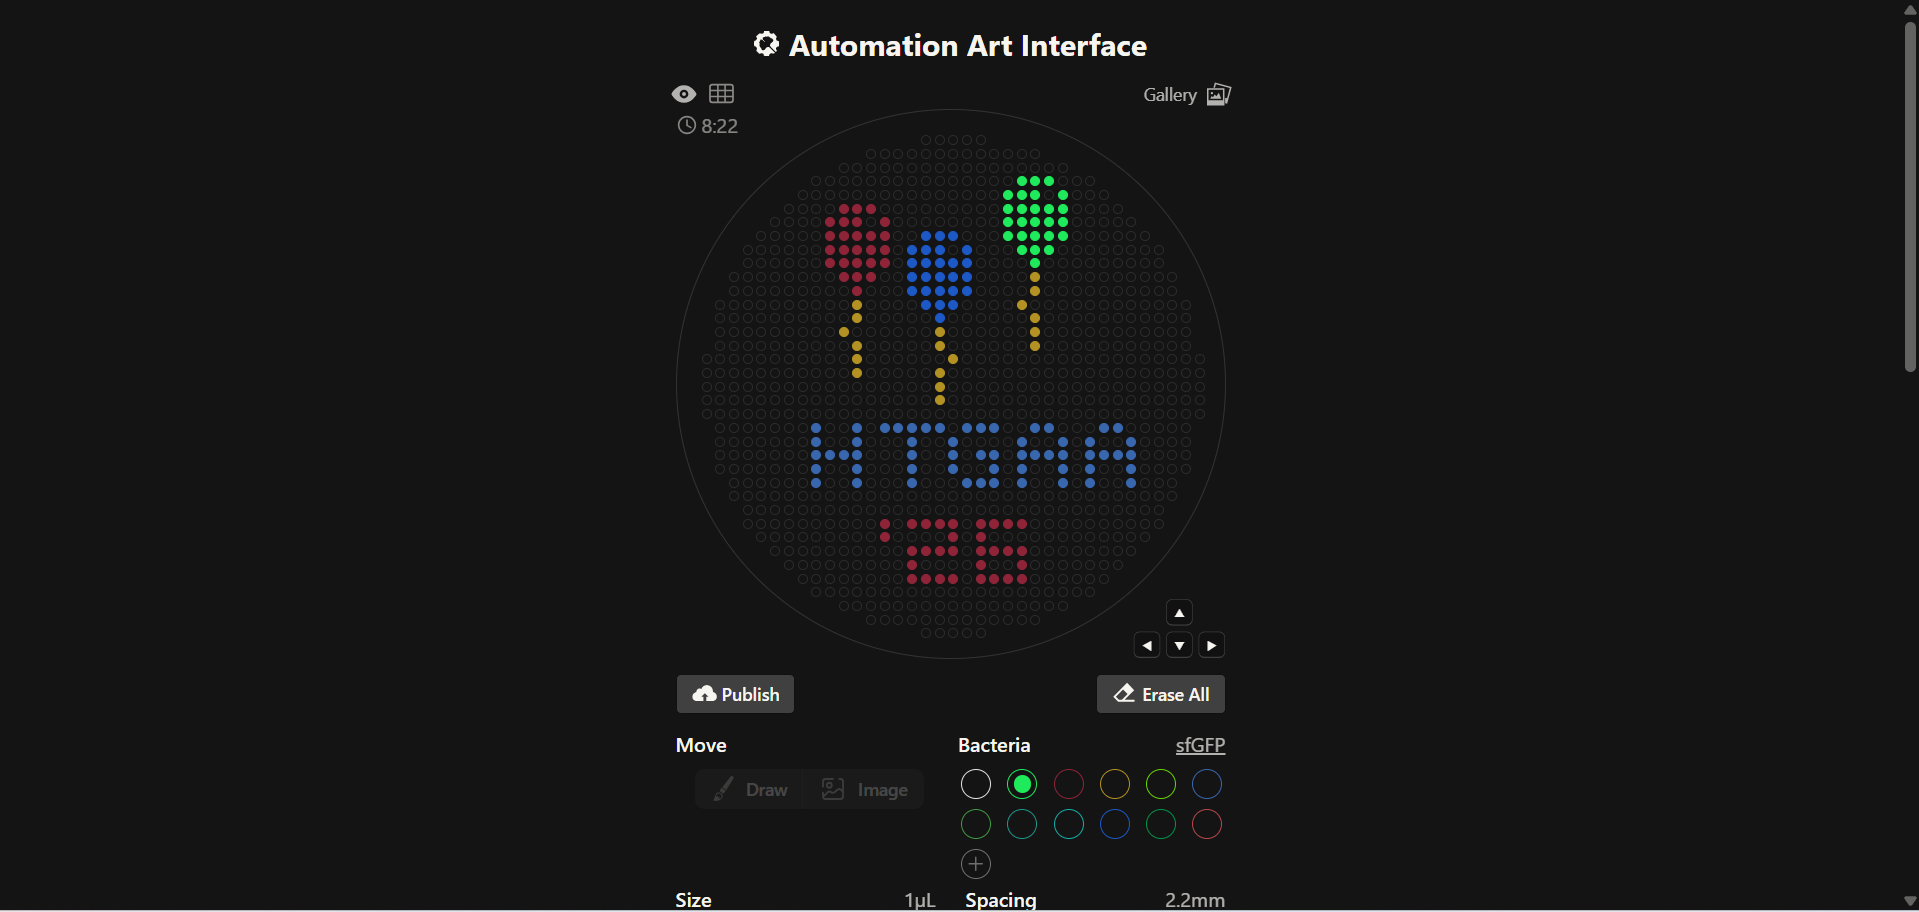Switch to Image mode
The width and height of the screenshot is (1919, 912).
(865, 790)
